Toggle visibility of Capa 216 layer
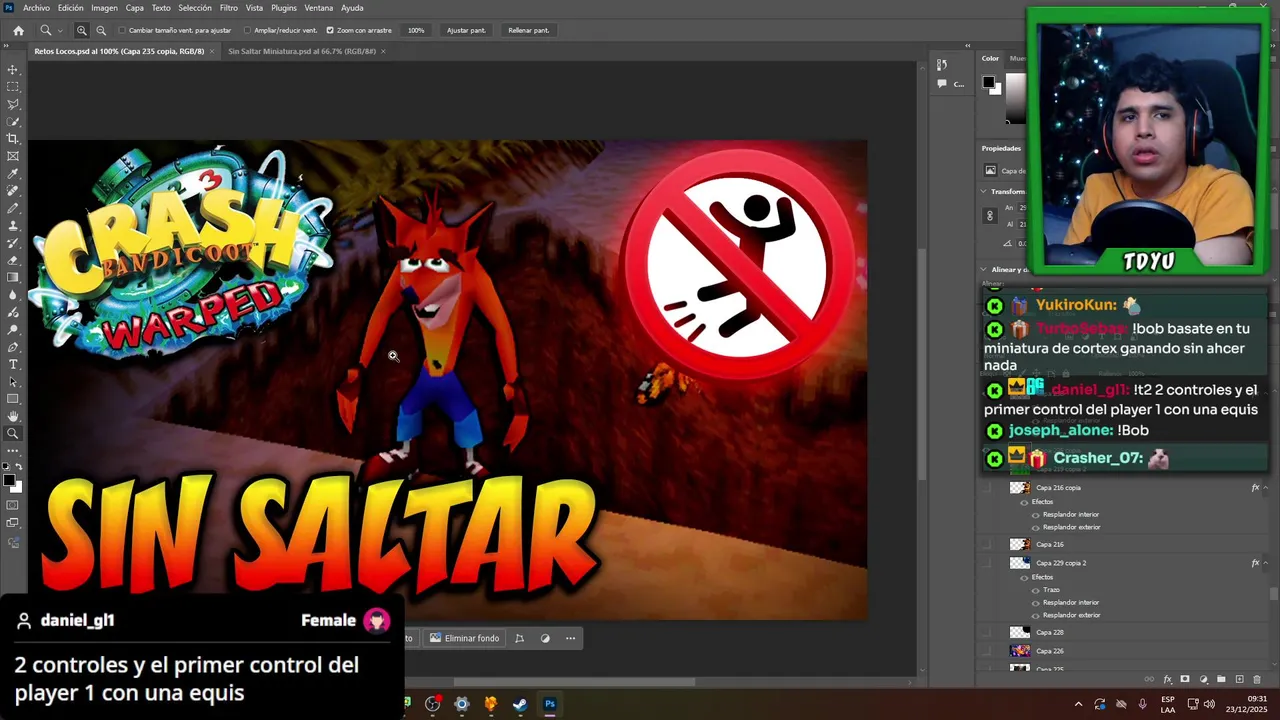Viewport: 1280px width, 720px height. [988, 544]
